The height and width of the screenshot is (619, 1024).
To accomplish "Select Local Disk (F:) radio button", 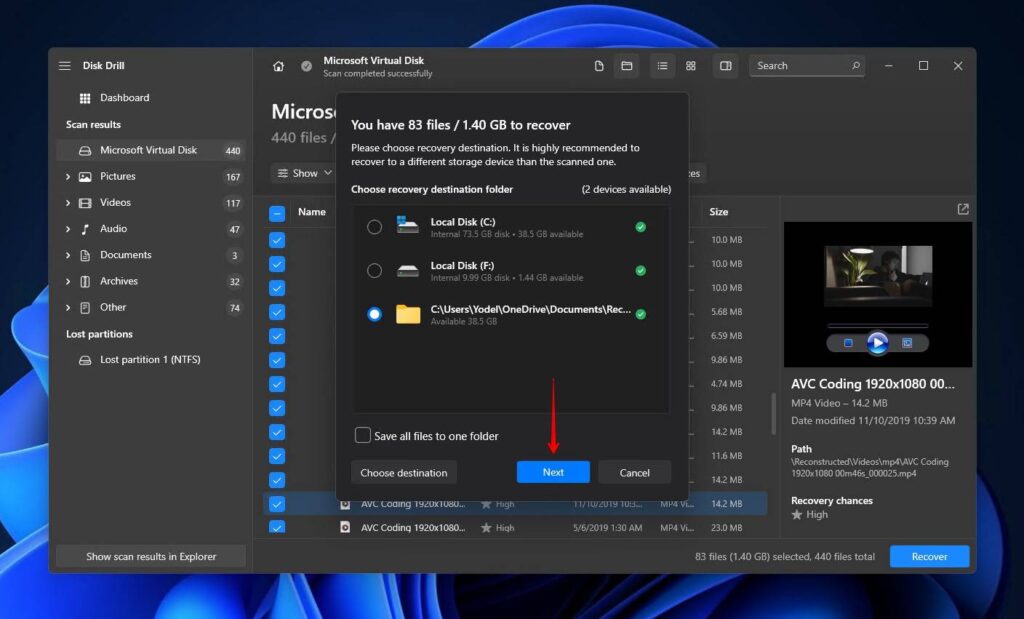I will pos(374,270).
